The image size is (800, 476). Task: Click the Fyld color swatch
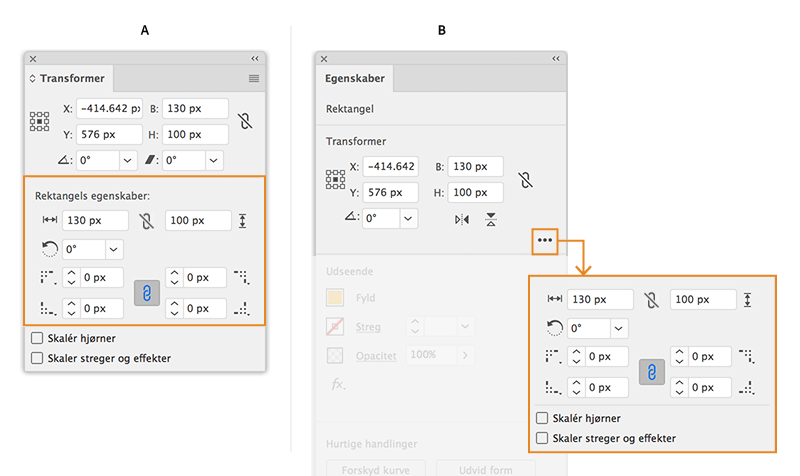[335, 297]
